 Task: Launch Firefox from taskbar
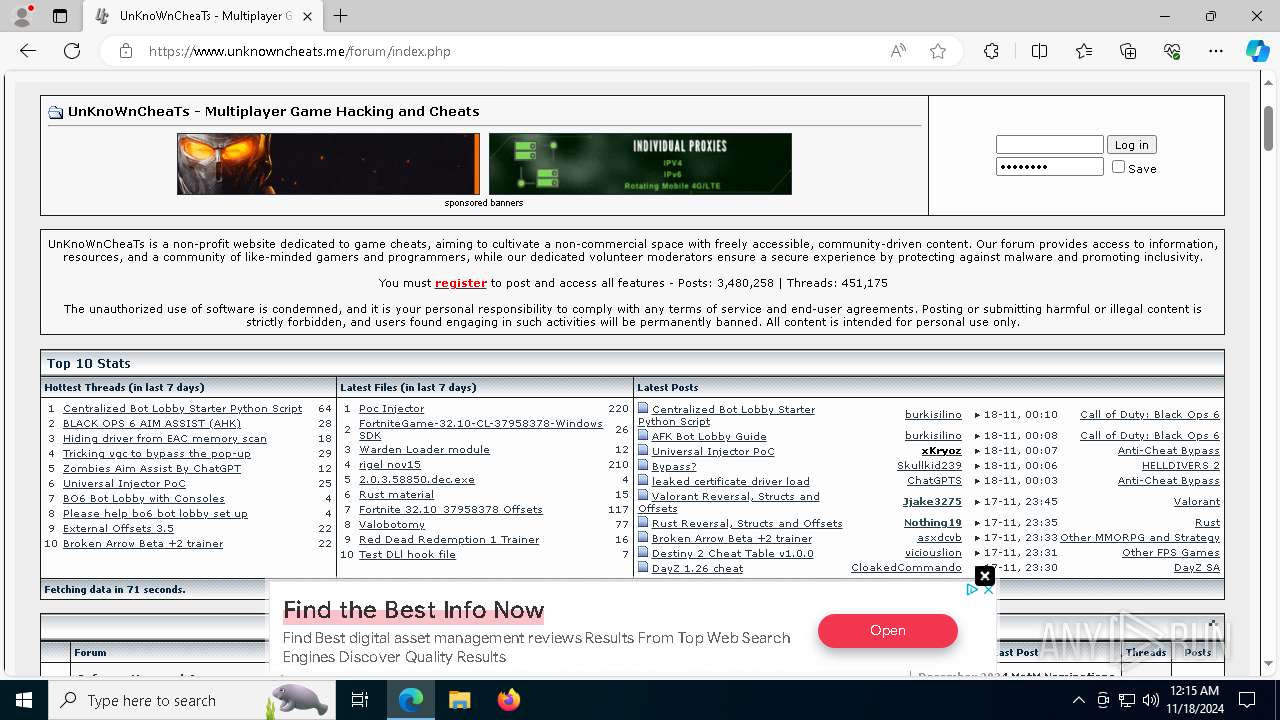click(508, 700)
